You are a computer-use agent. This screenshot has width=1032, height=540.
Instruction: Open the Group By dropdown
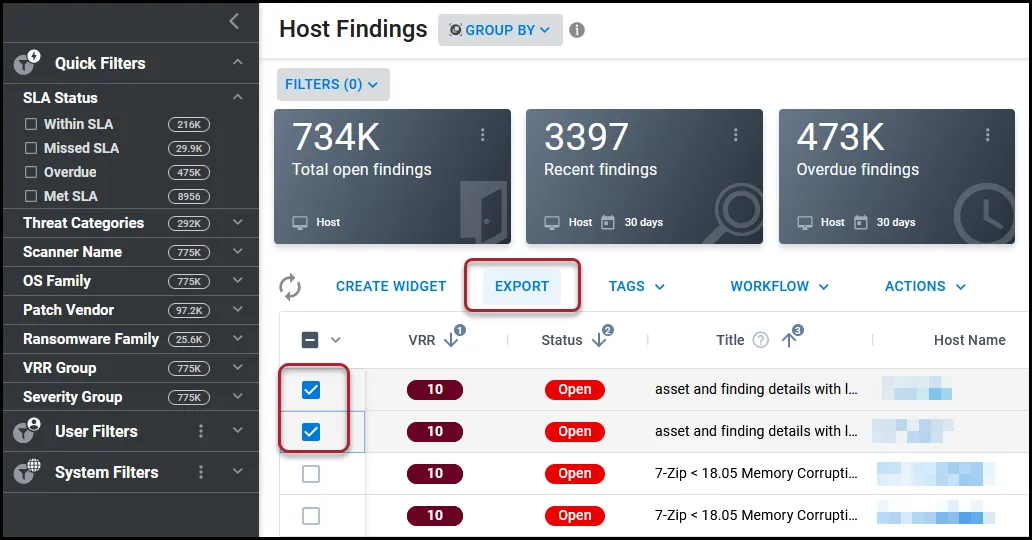point(500,30)
